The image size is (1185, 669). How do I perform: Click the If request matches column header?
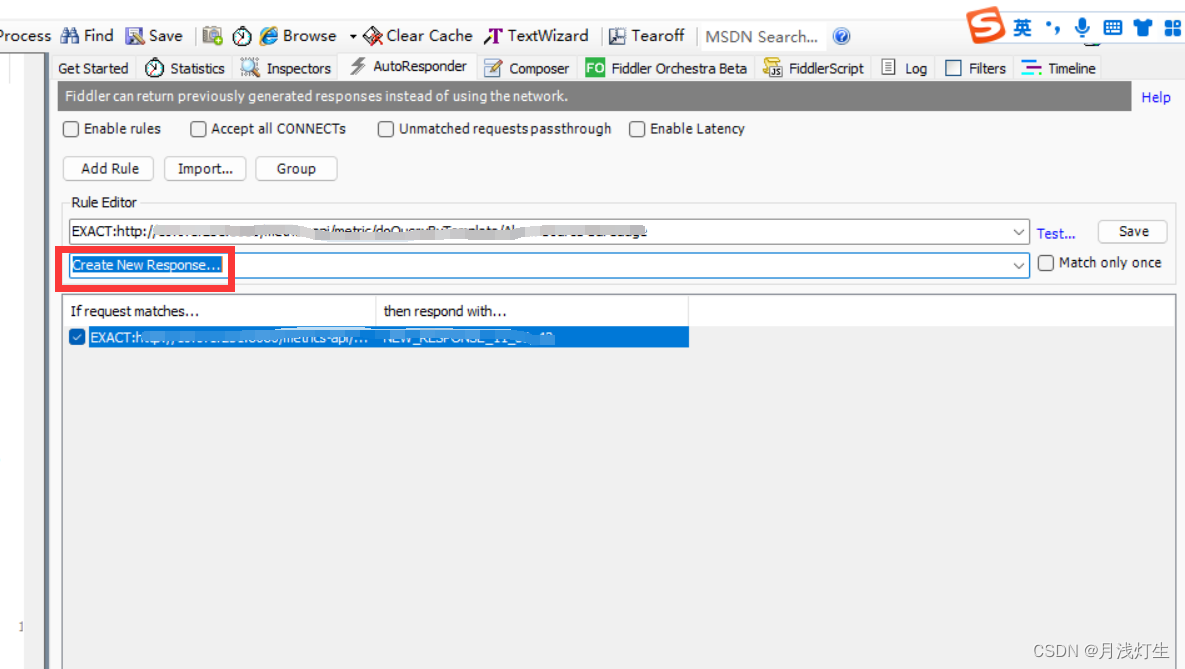[219, 311]
